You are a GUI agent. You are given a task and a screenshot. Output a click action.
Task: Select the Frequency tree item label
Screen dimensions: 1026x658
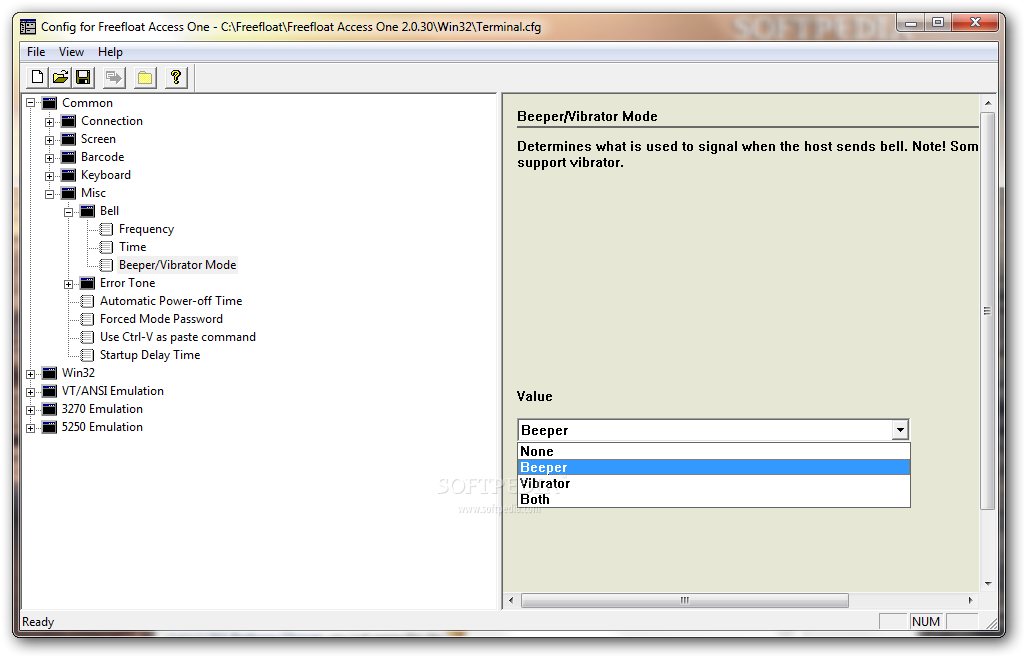(146, 229)
